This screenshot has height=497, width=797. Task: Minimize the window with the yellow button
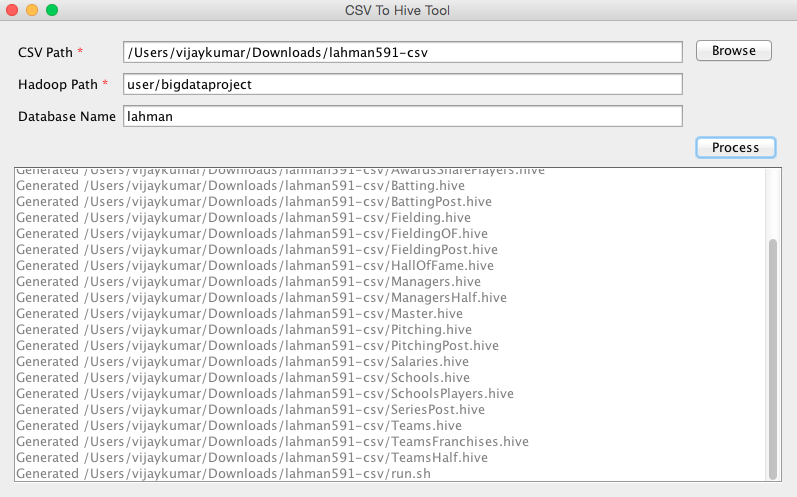click(x=32, y=10)
